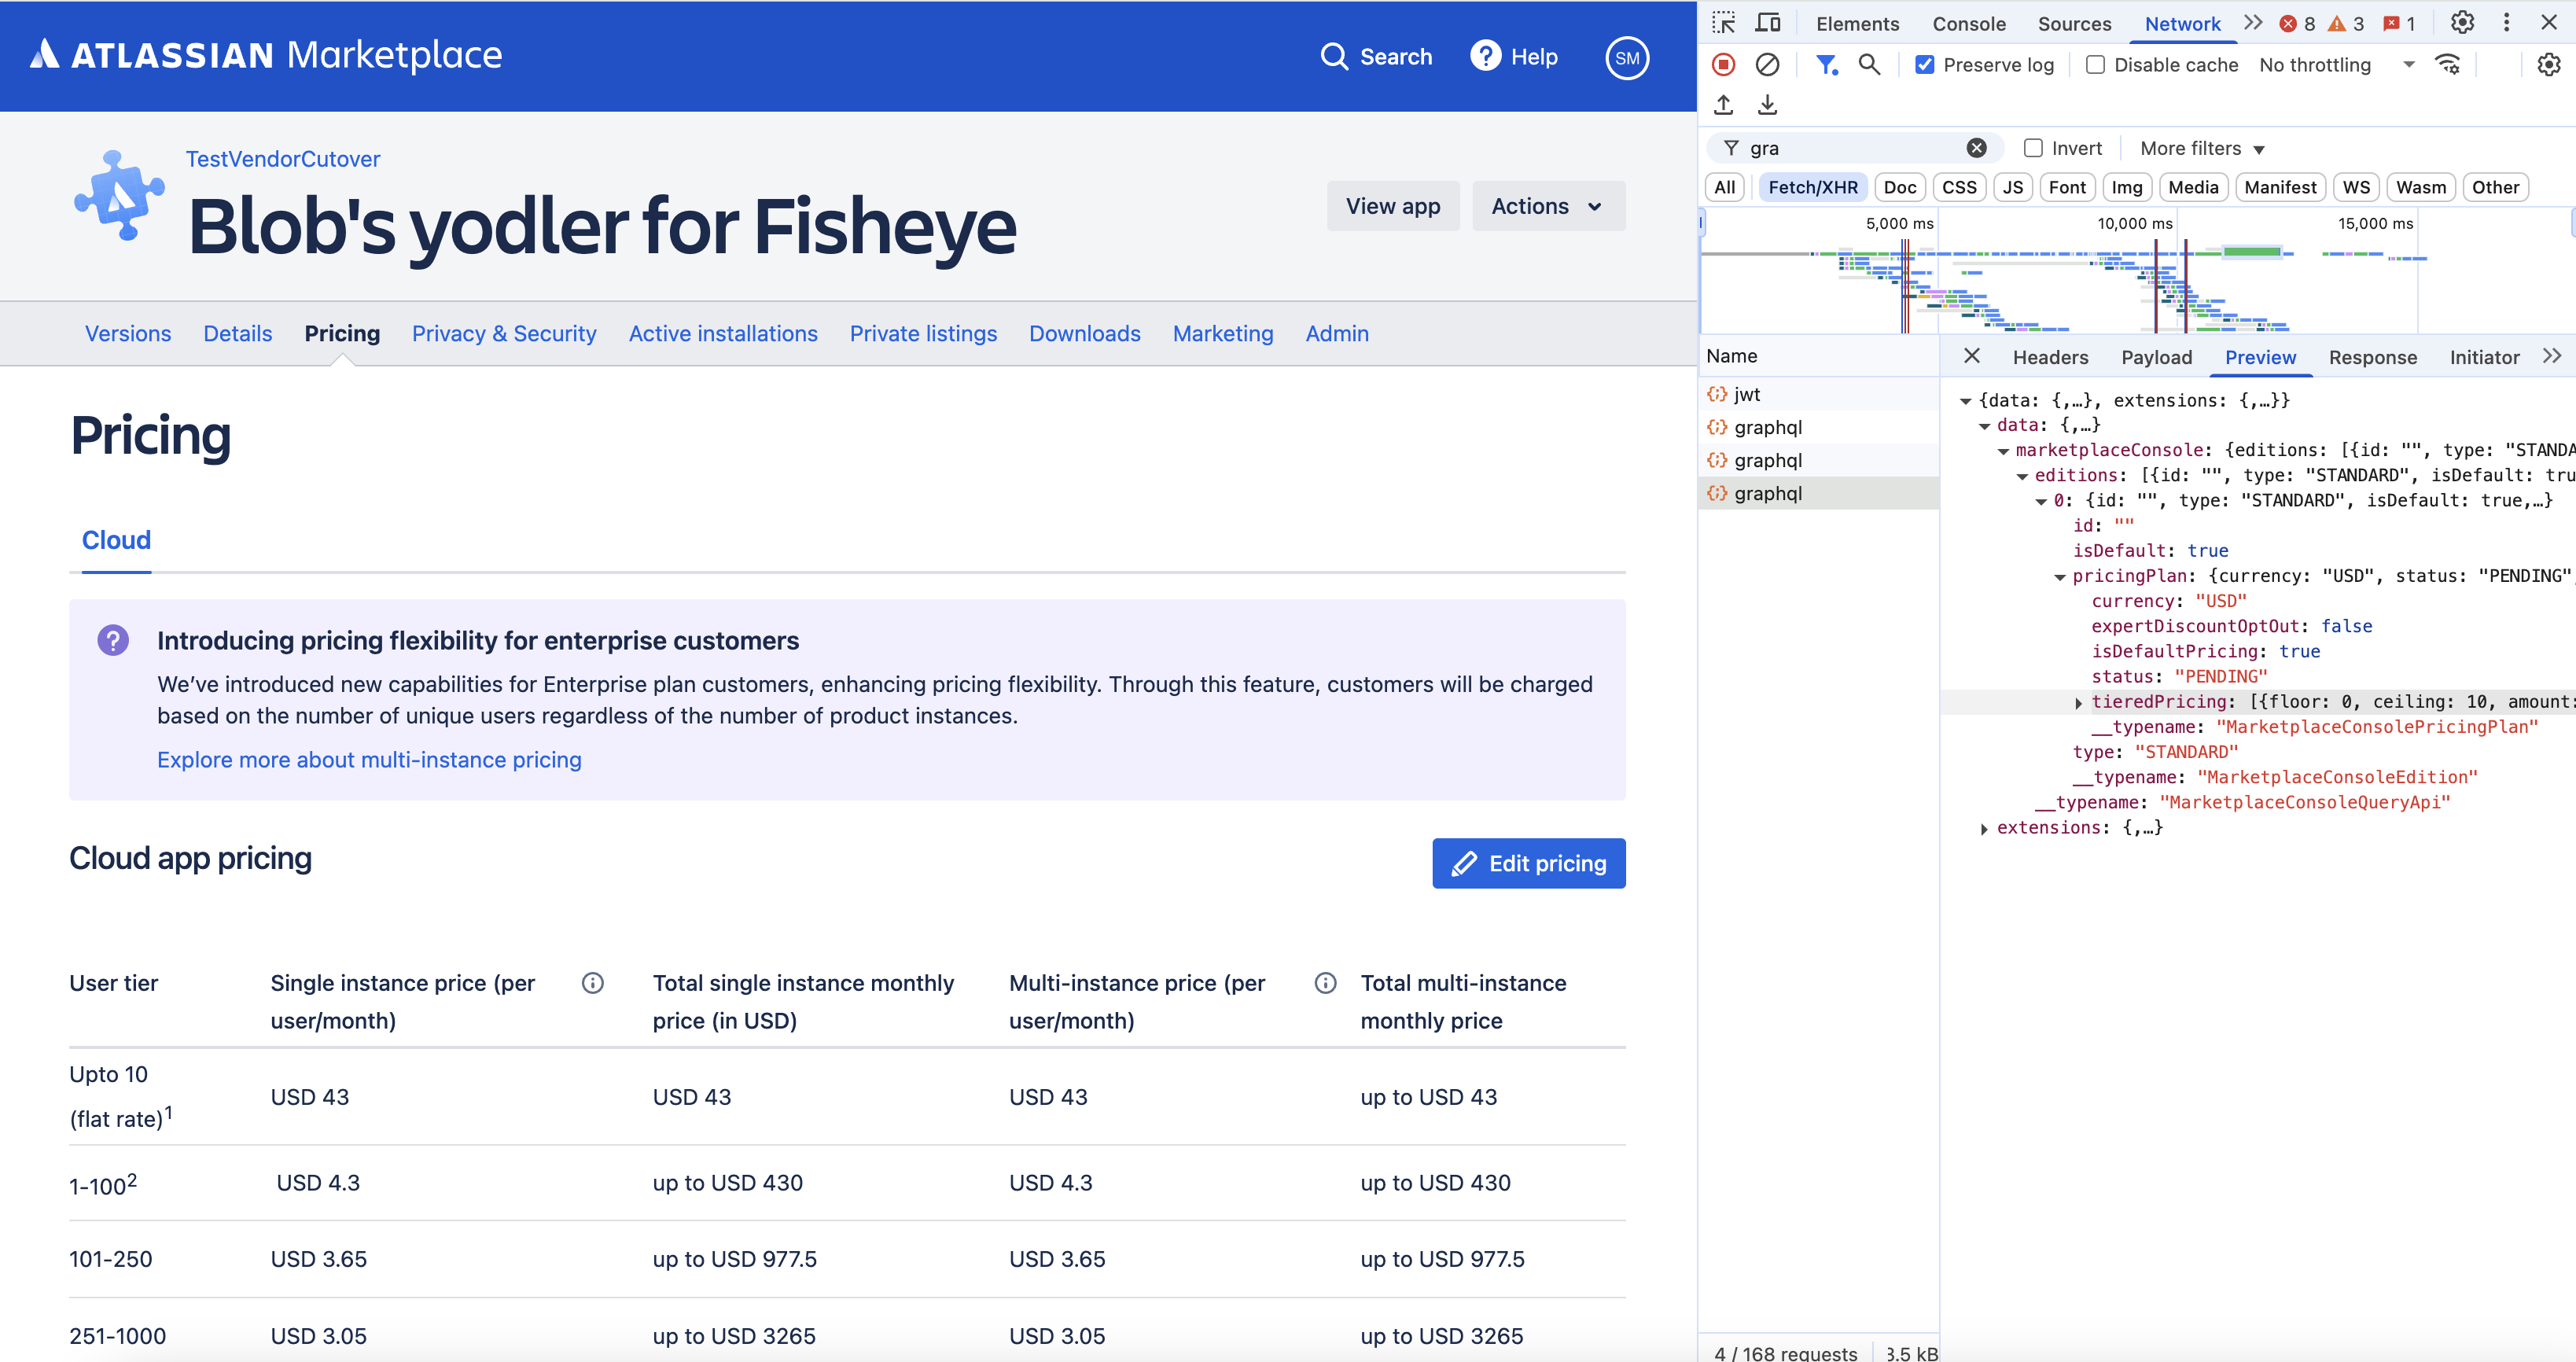The image size is (2576, 1362).
Task: Expand the tieredPricing array node
Action: (2079, 703)
